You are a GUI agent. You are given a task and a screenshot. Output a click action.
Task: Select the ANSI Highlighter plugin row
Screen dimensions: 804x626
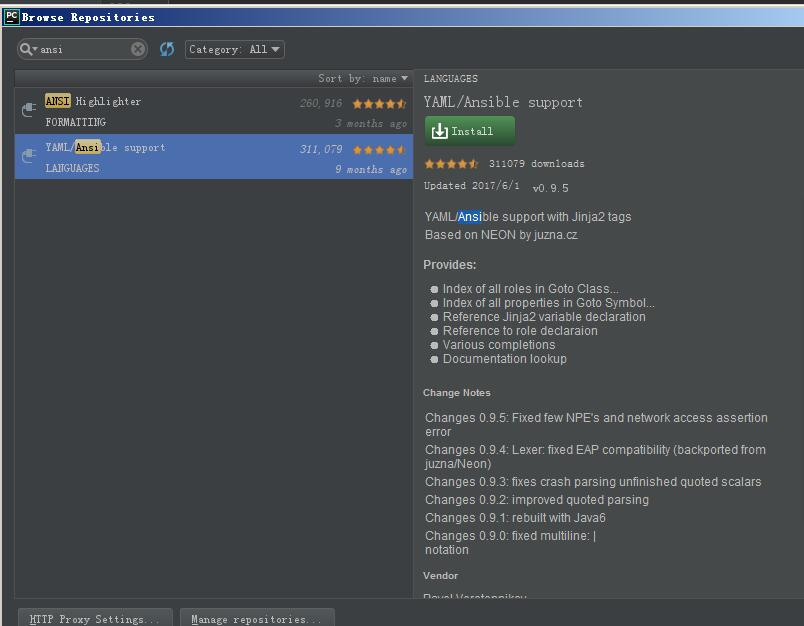point(214,111)
